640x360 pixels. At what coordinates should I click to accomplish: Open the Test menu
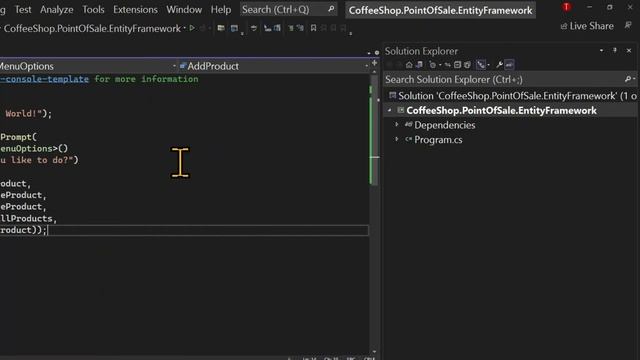click(23, 9)
